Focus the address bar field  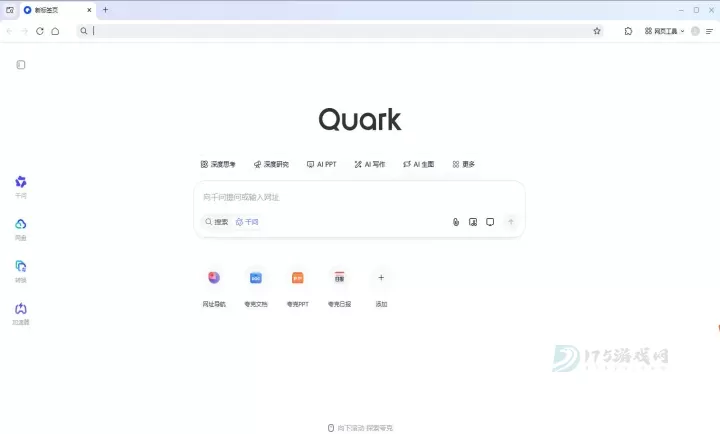tap(340, 31)
